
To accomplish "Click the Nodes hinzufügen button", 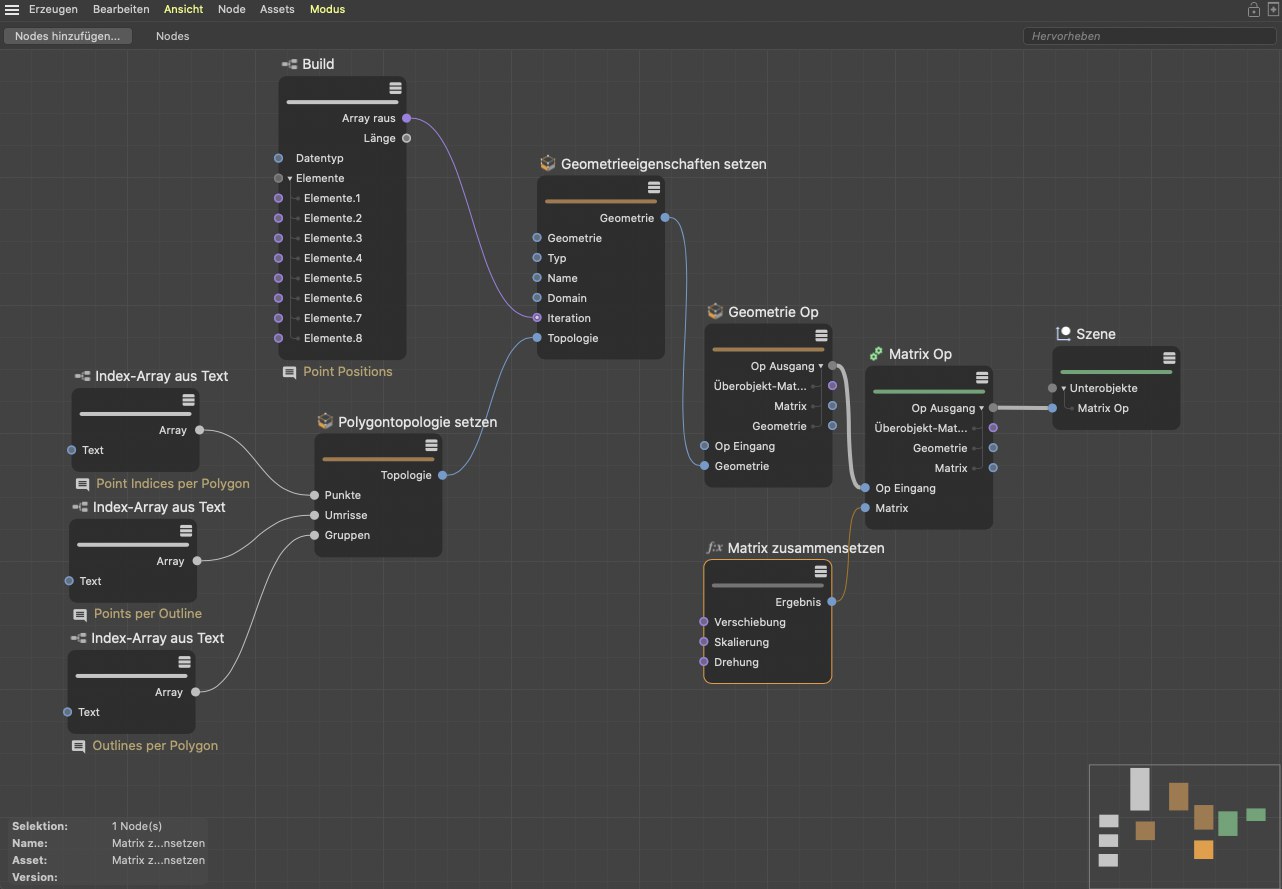I will click(67, 36).
